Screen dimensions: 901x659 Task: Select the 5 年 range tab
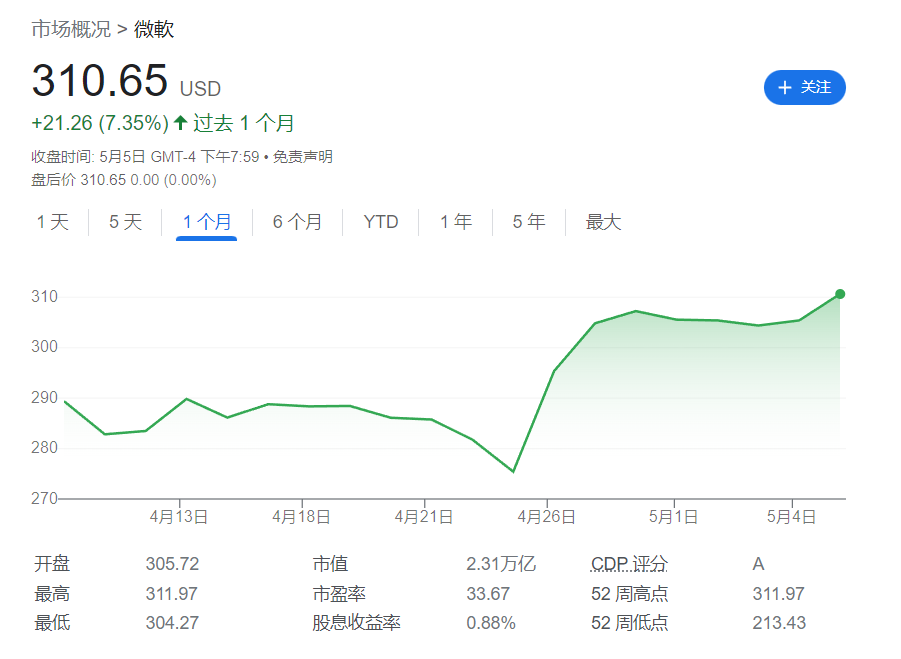pyautogui.click(x=529, y=222)
